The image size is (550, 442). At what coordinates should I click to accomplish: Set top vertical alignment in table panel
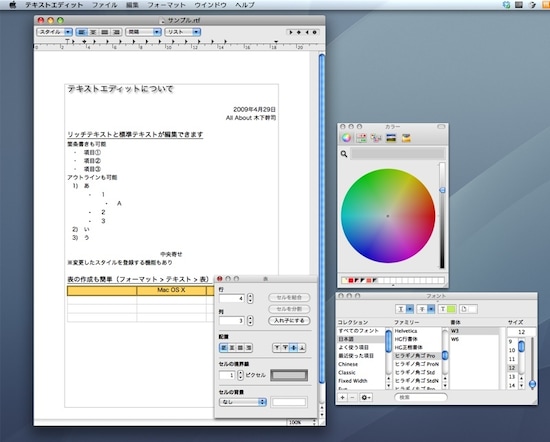277,348
